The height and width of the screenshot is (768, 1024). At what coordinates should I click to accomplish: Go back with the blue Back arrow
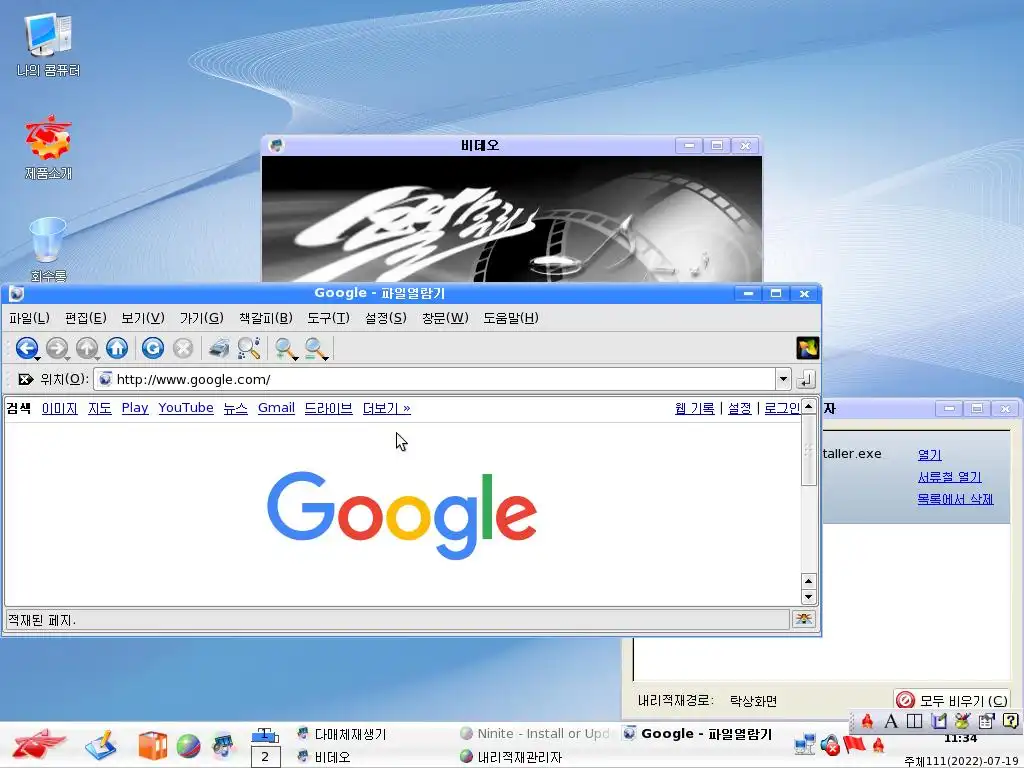pyautogui.click(x=26, y=348)
